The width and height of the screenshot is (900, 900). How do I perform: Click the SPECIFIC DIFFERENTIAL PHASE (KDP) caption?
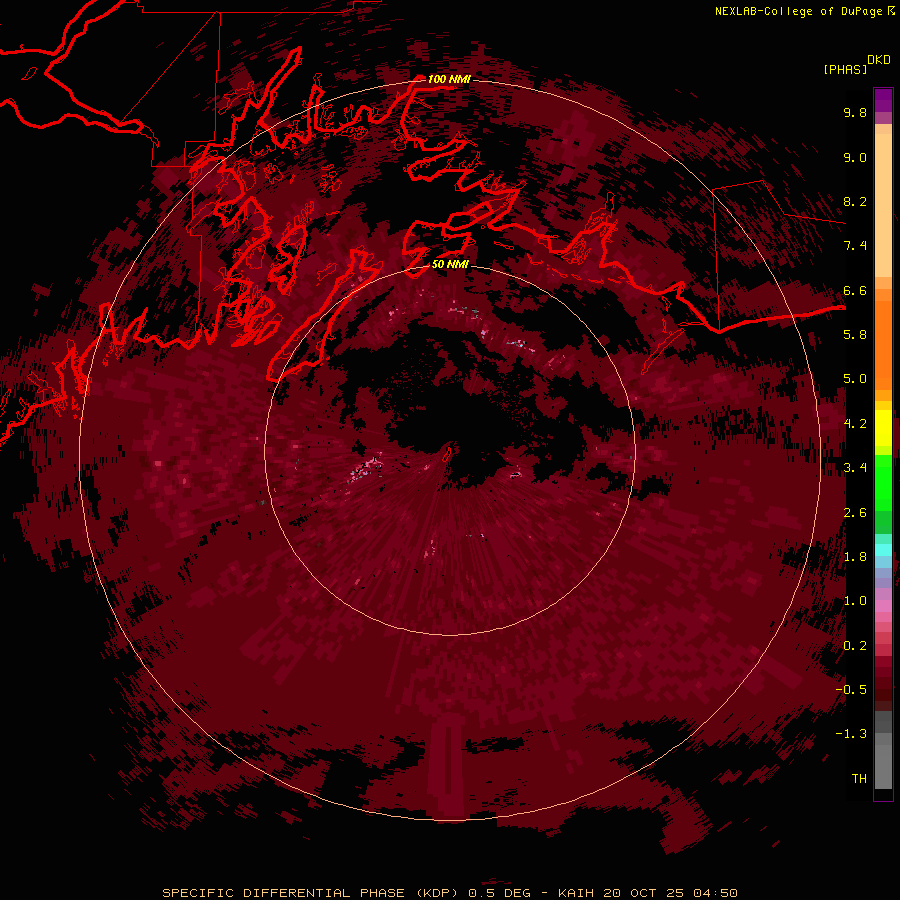coord(310,893)
